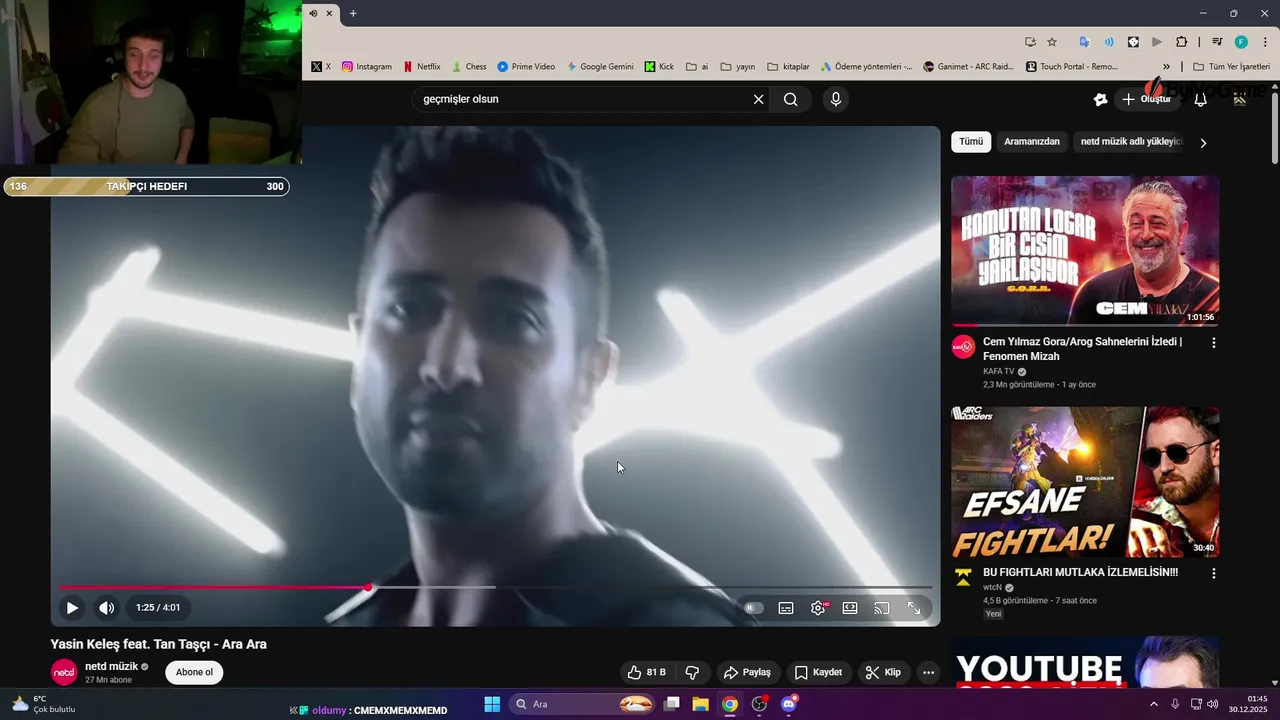Open the Cem Yılmaz Gora/Arog title link
1280x720 pixels.
tap(1083, 349)
